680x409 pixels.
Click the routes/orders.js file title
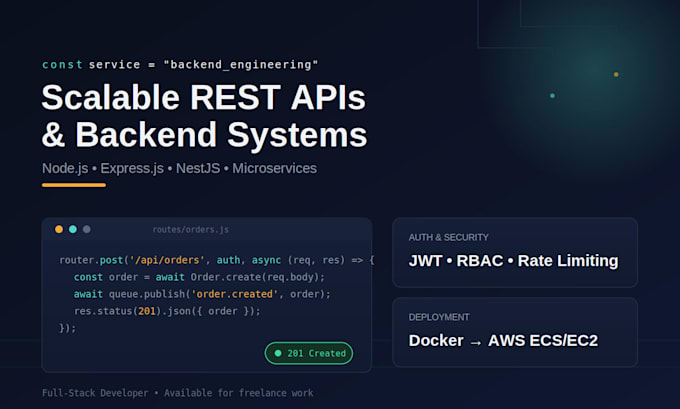tap(191, 229)
